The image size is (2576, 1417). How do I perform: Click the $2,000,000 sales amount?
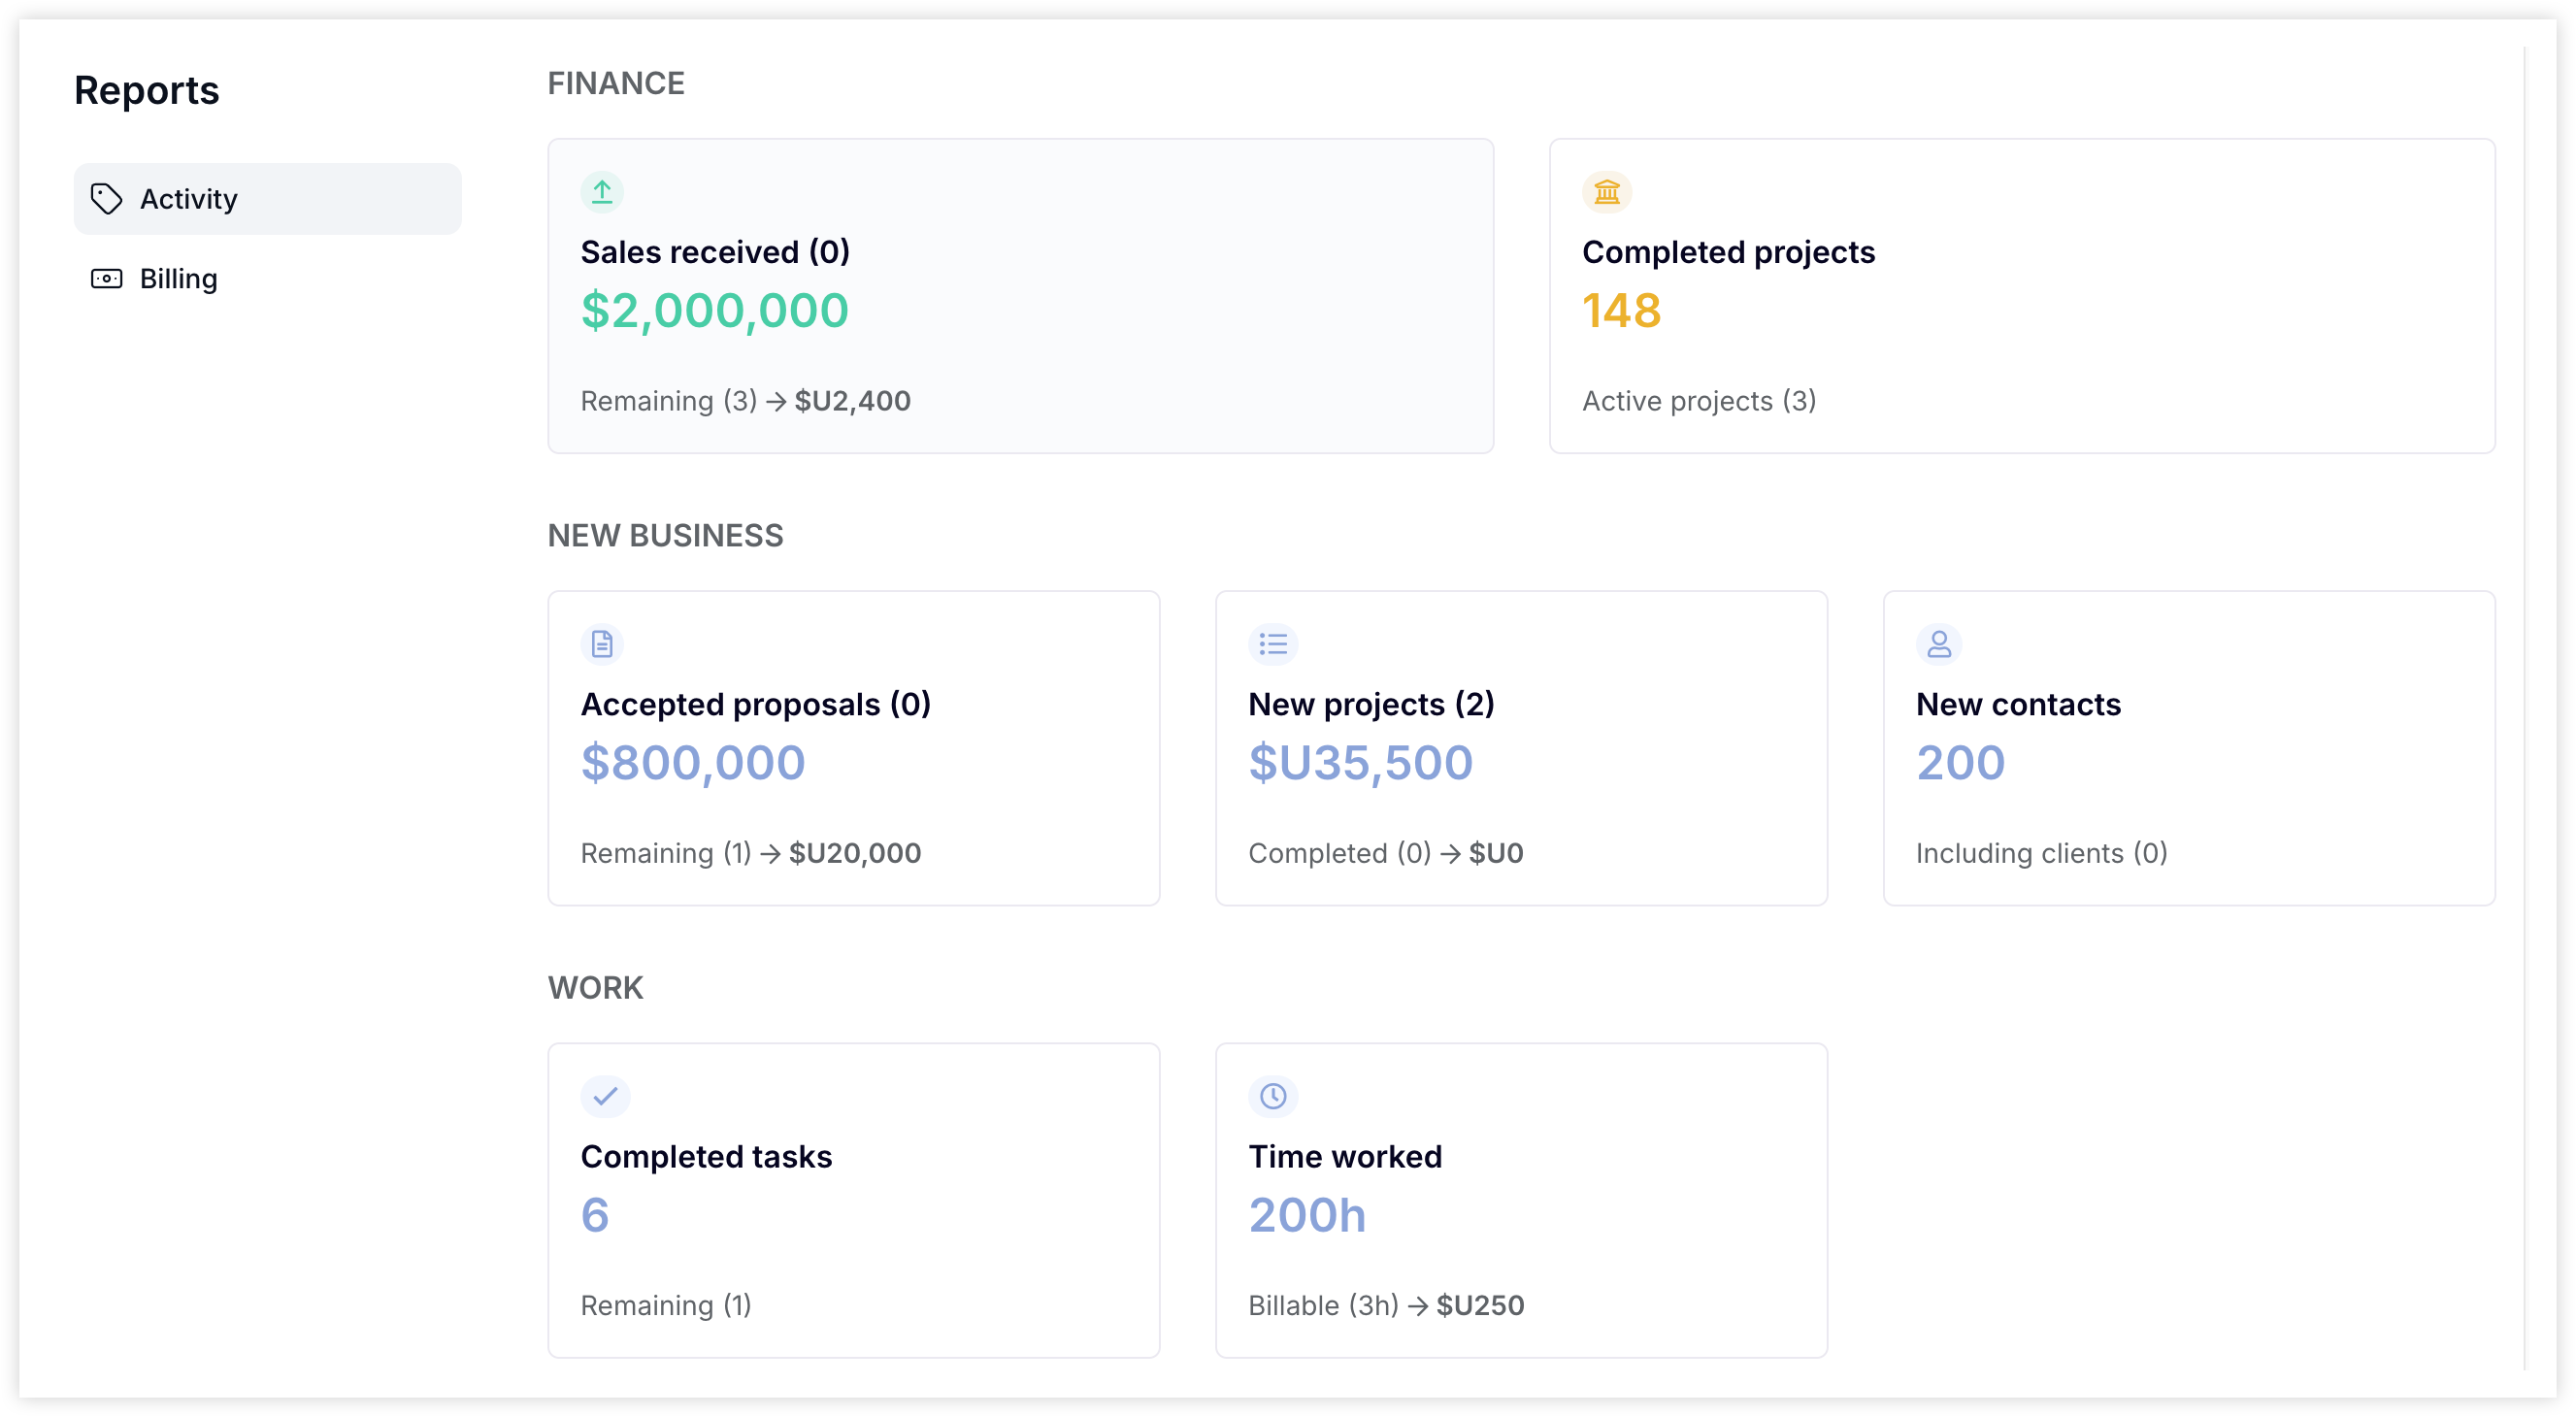click(x=715, y=311)
